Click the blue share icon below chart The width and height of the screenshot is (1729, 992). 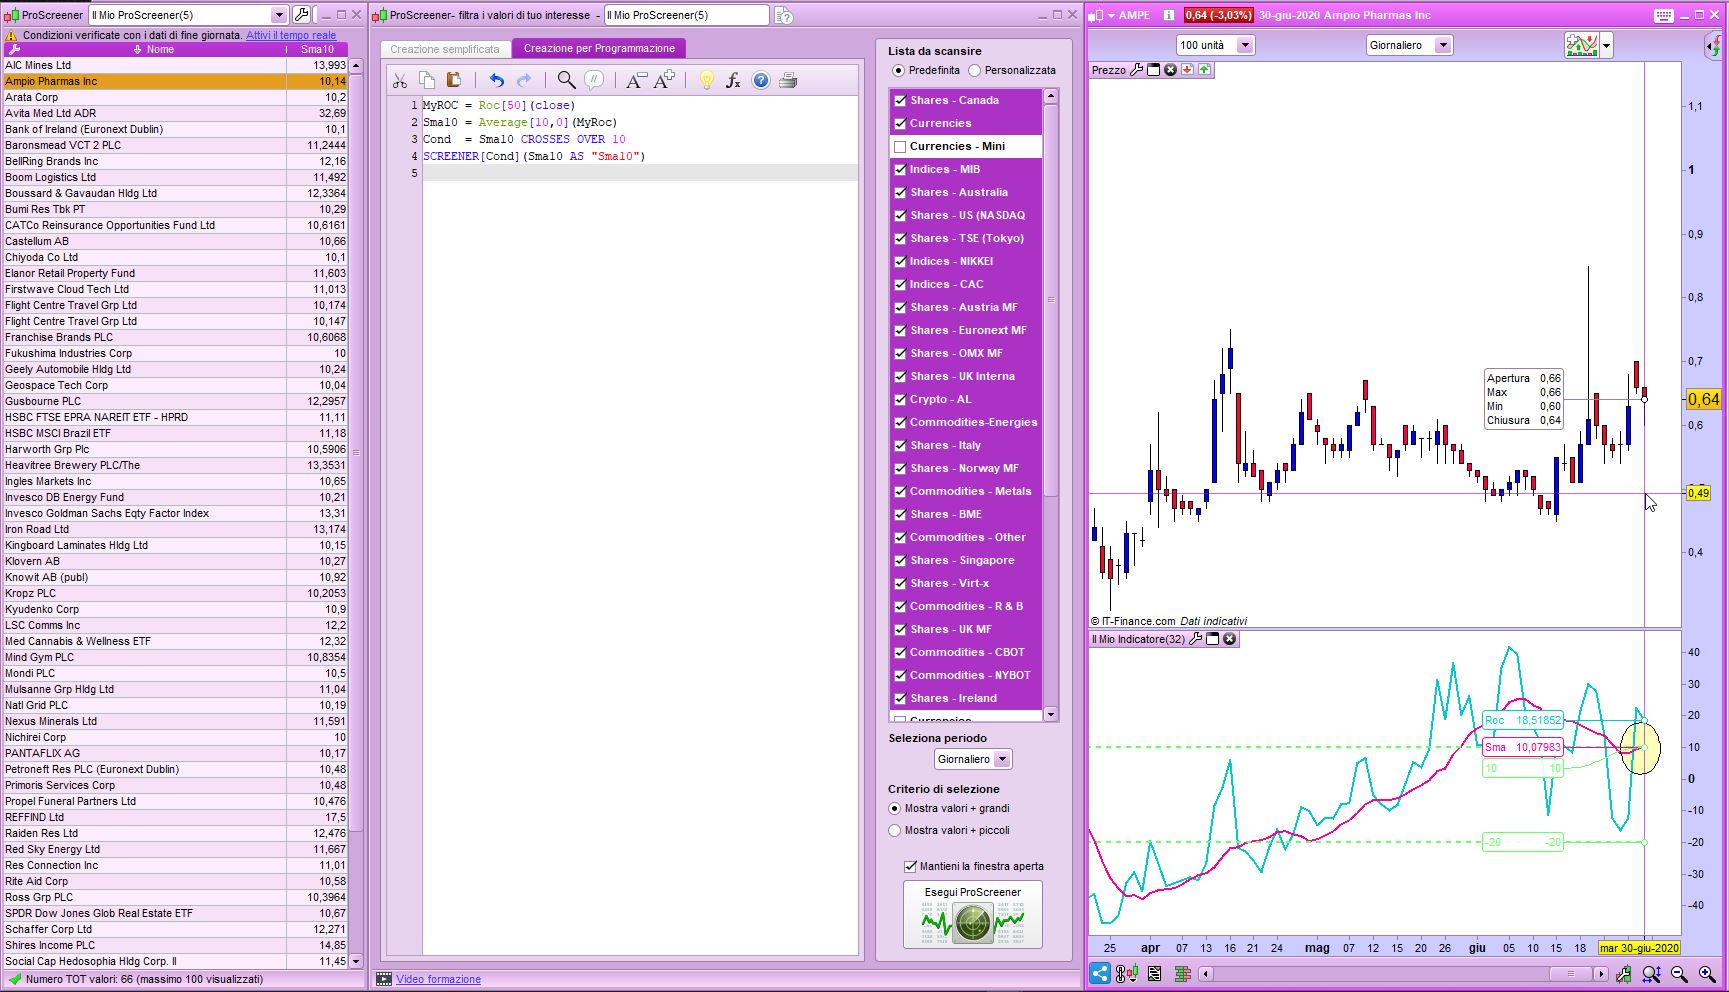1100,973
